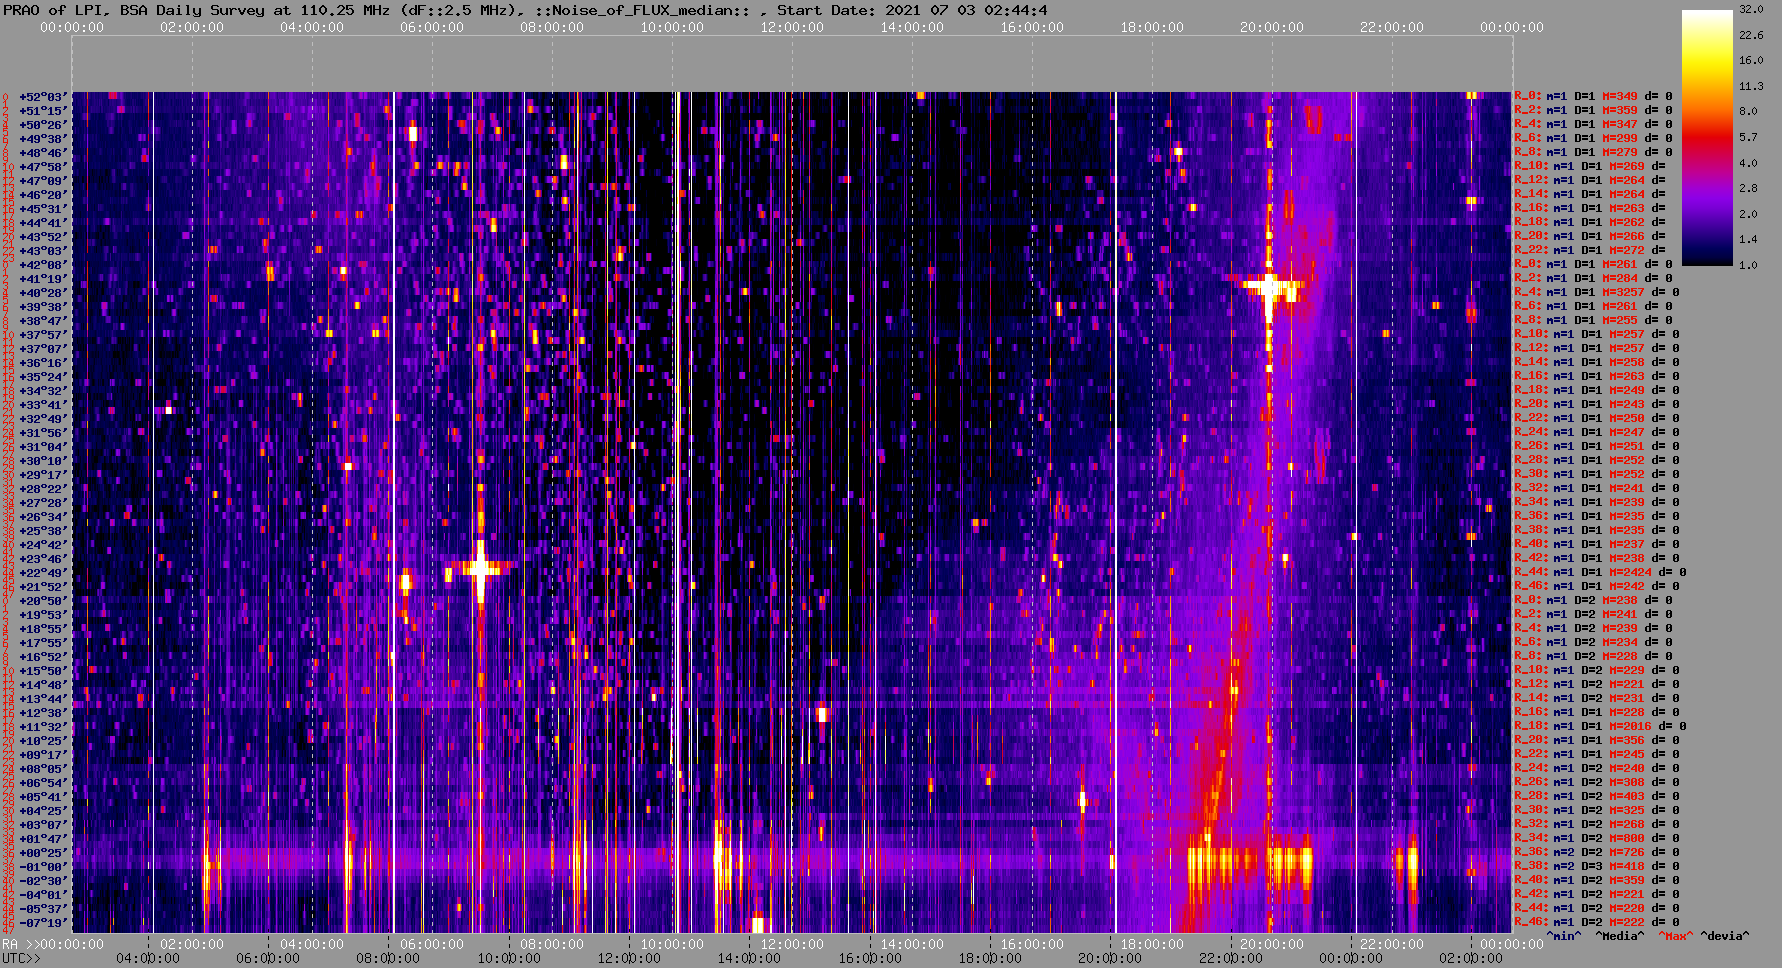
Task: Click the title text 'PRAO of LPI, BSA Daily Survey'
Action: pos(134,10)
